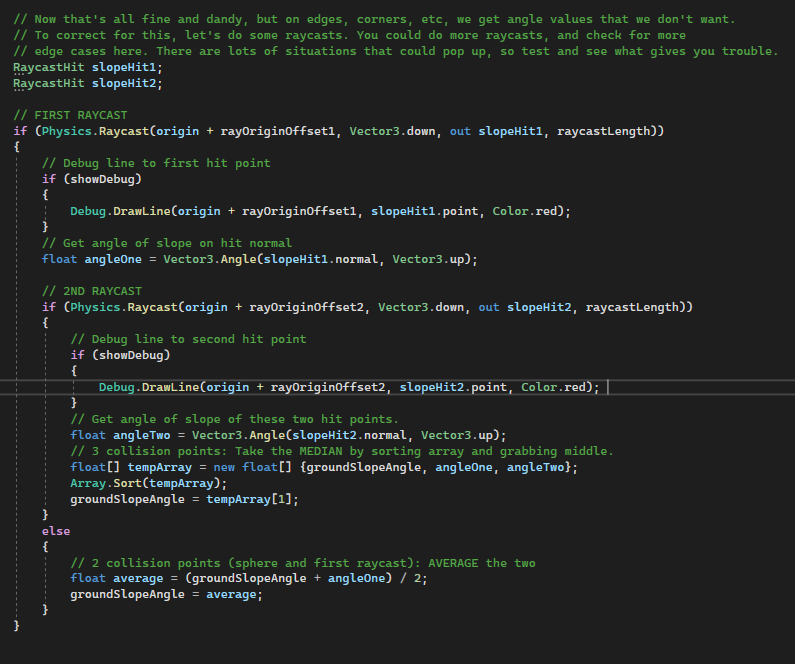
Task: Click the comment "// FIRST RAYCAST"
Action: [70, 115]
